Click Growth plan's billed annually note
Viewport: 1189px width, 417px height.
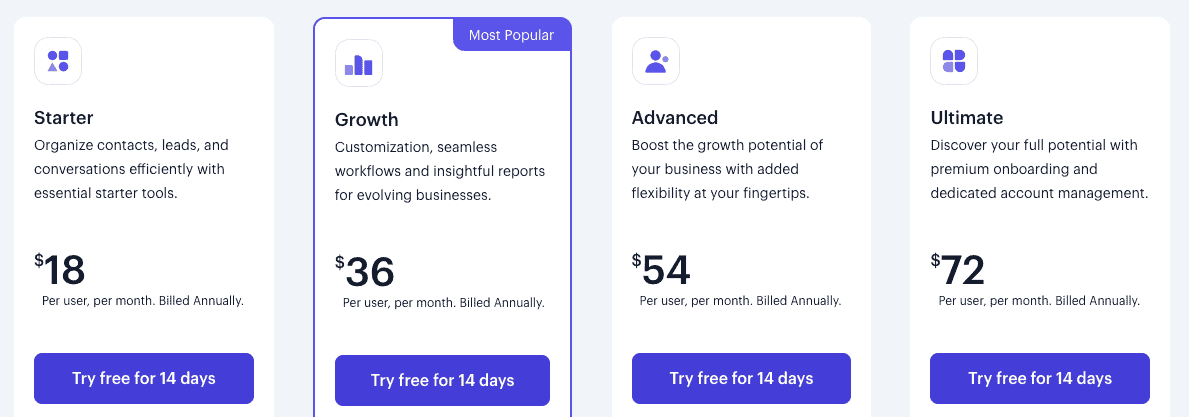444,303
